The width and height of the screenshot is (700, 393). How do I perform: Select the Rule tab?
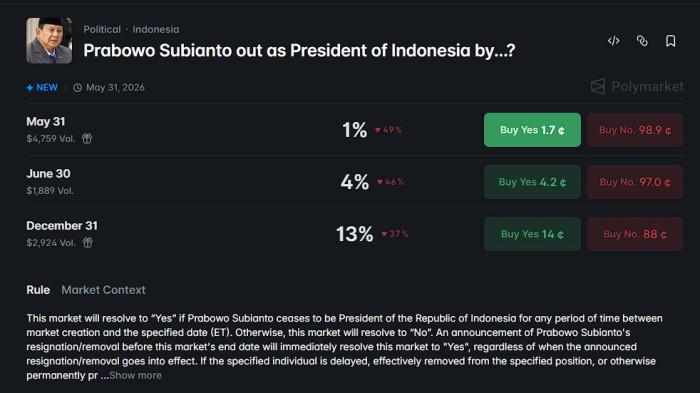click(x=38, y=290)
